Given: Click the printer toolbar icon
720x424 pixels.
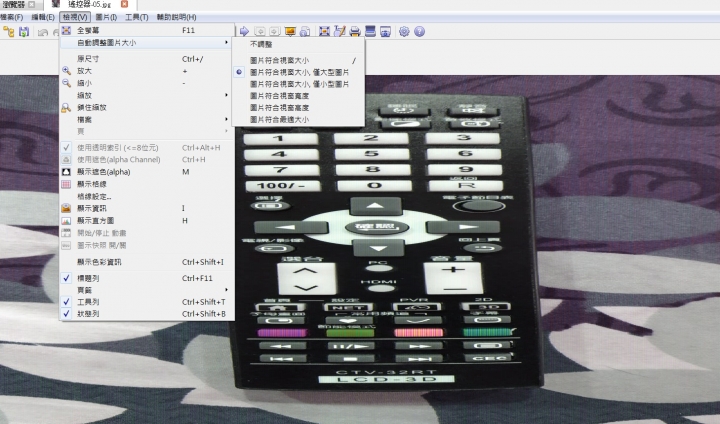Looking at the screenshot, I should pos(354,31).
